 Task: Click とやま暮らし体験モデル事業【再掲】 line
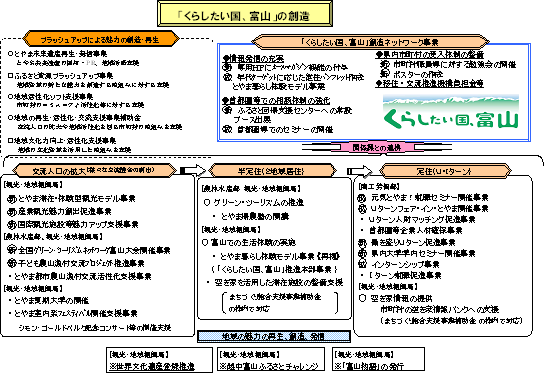[280, 256]
